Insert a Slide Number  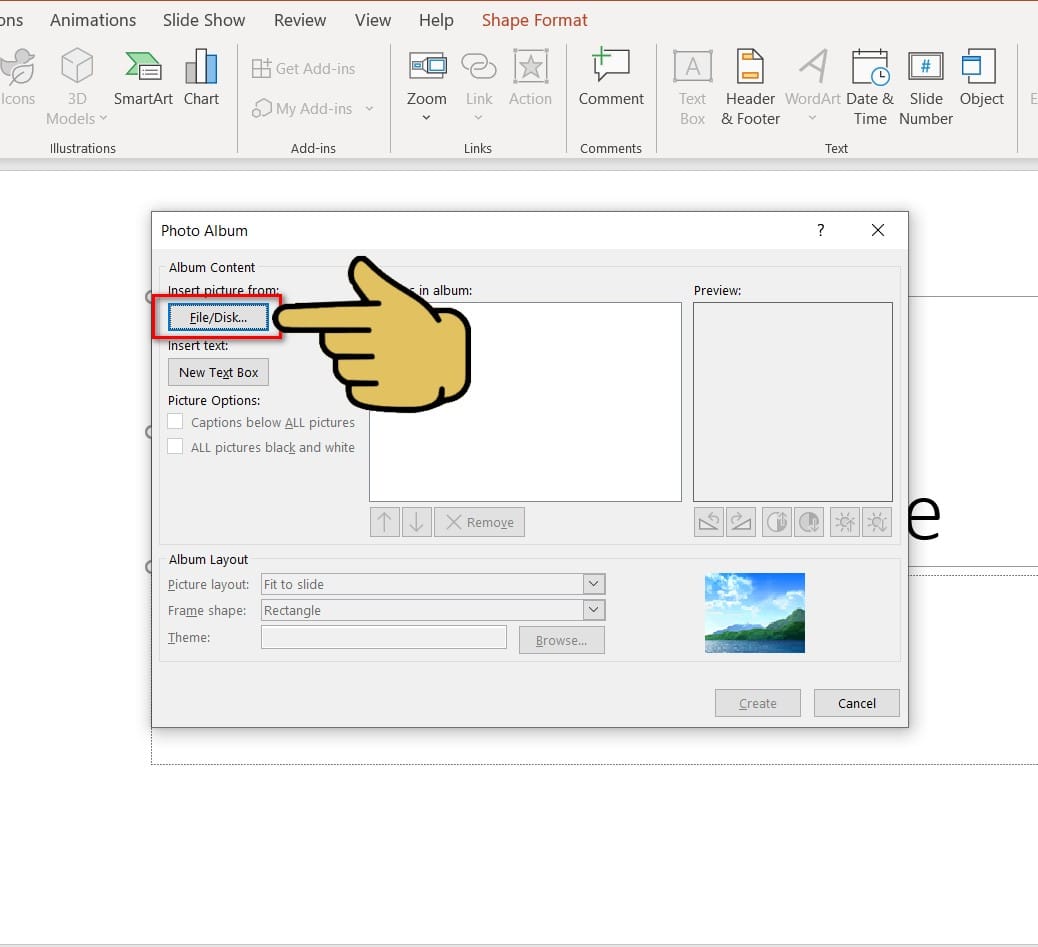pyautogui.click(x=925, y=85)
